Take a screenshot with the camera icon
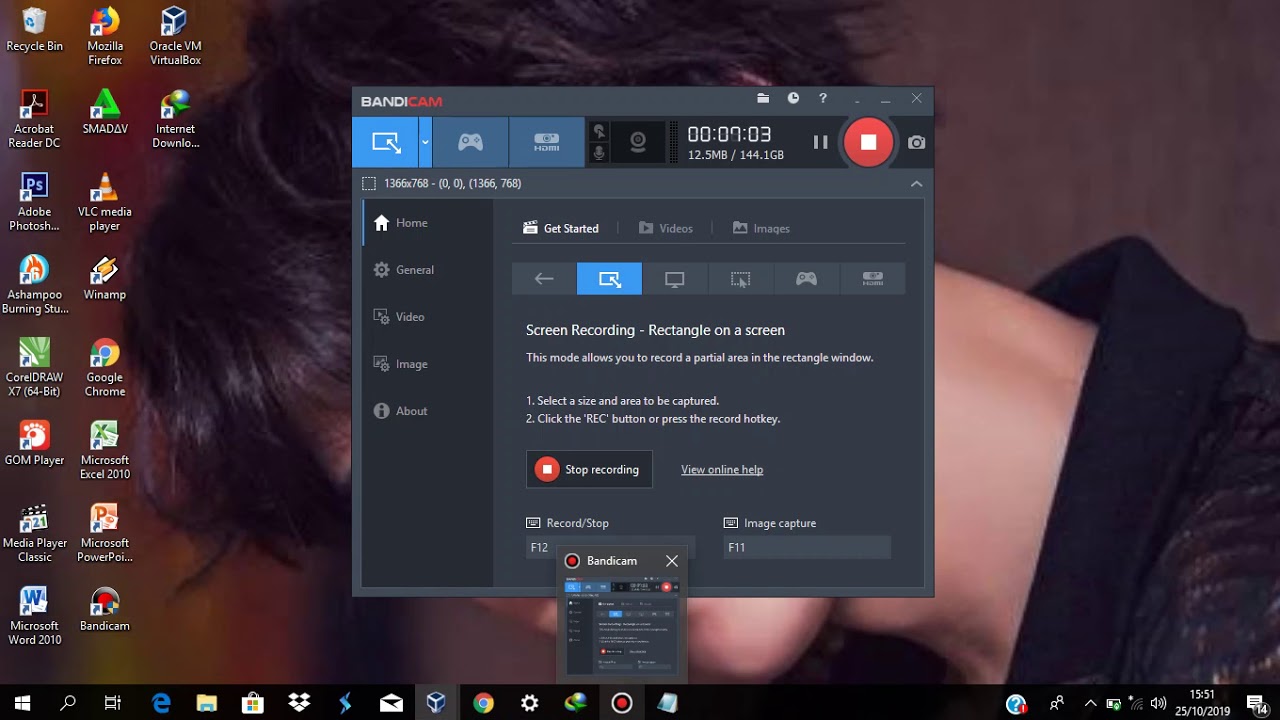 [x=916, y=142]
